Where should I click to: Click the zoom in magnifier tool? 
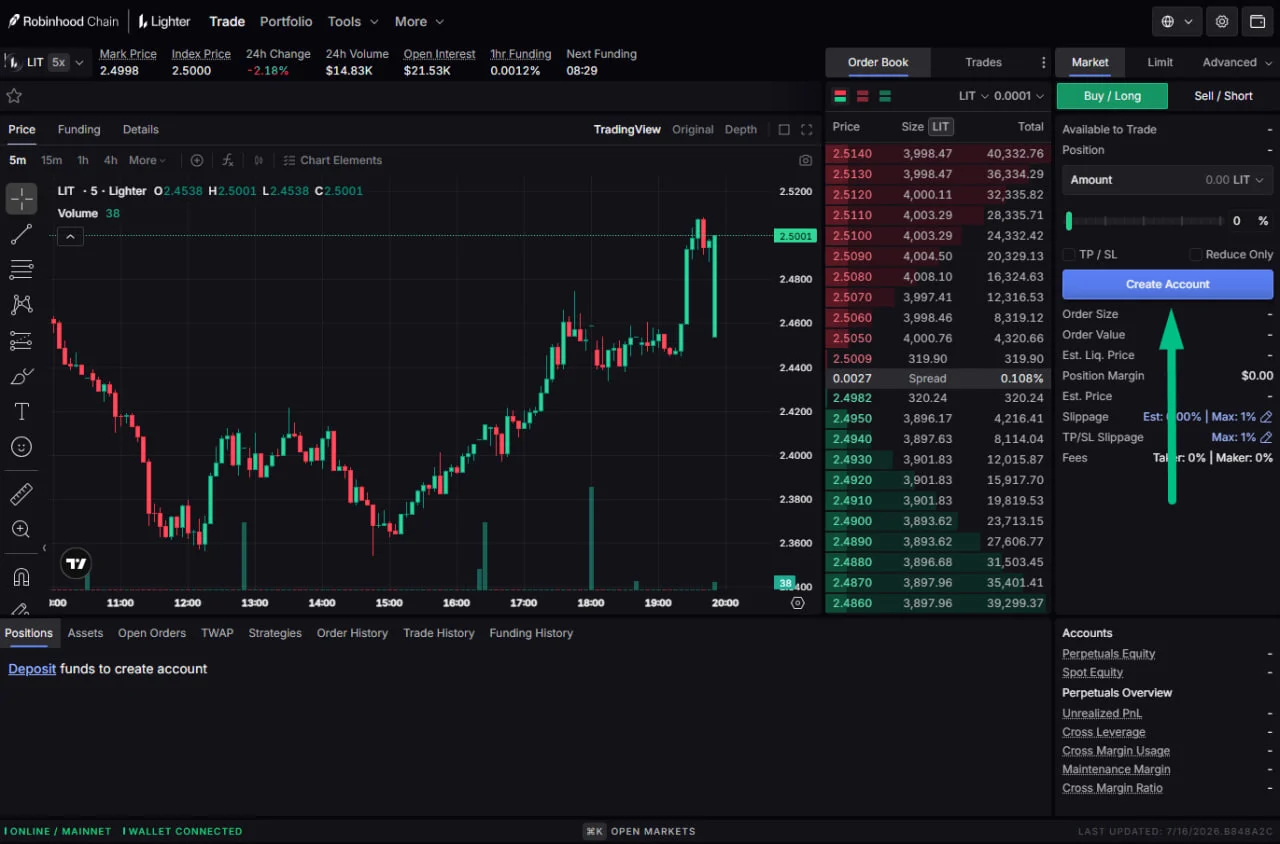click(21, 529)
